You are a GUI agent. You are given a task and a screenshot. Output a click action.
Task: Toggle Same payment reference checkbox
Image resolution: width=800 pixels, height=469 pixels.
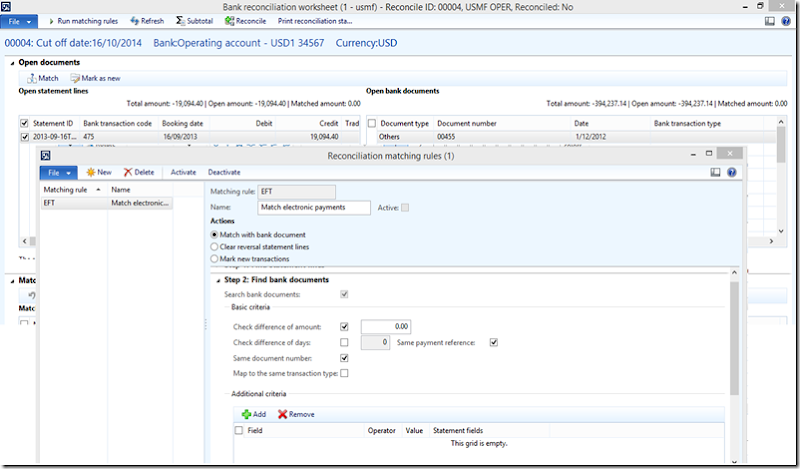pos(494,342)
